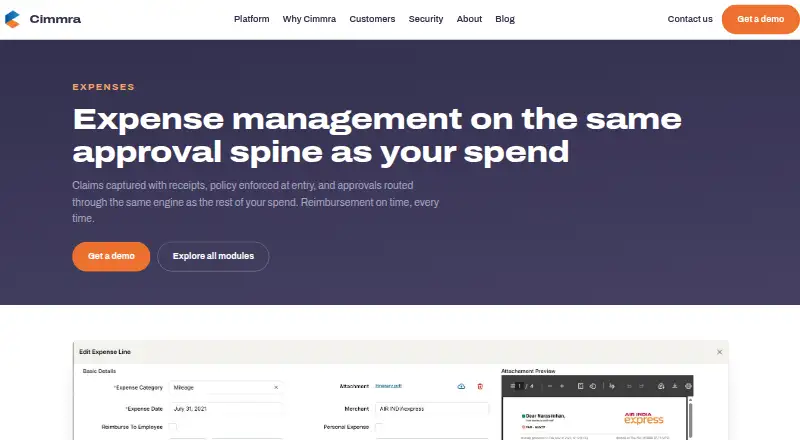Open the attachment file link
Screen dimensions: 800x440
[x=388, y=386]
